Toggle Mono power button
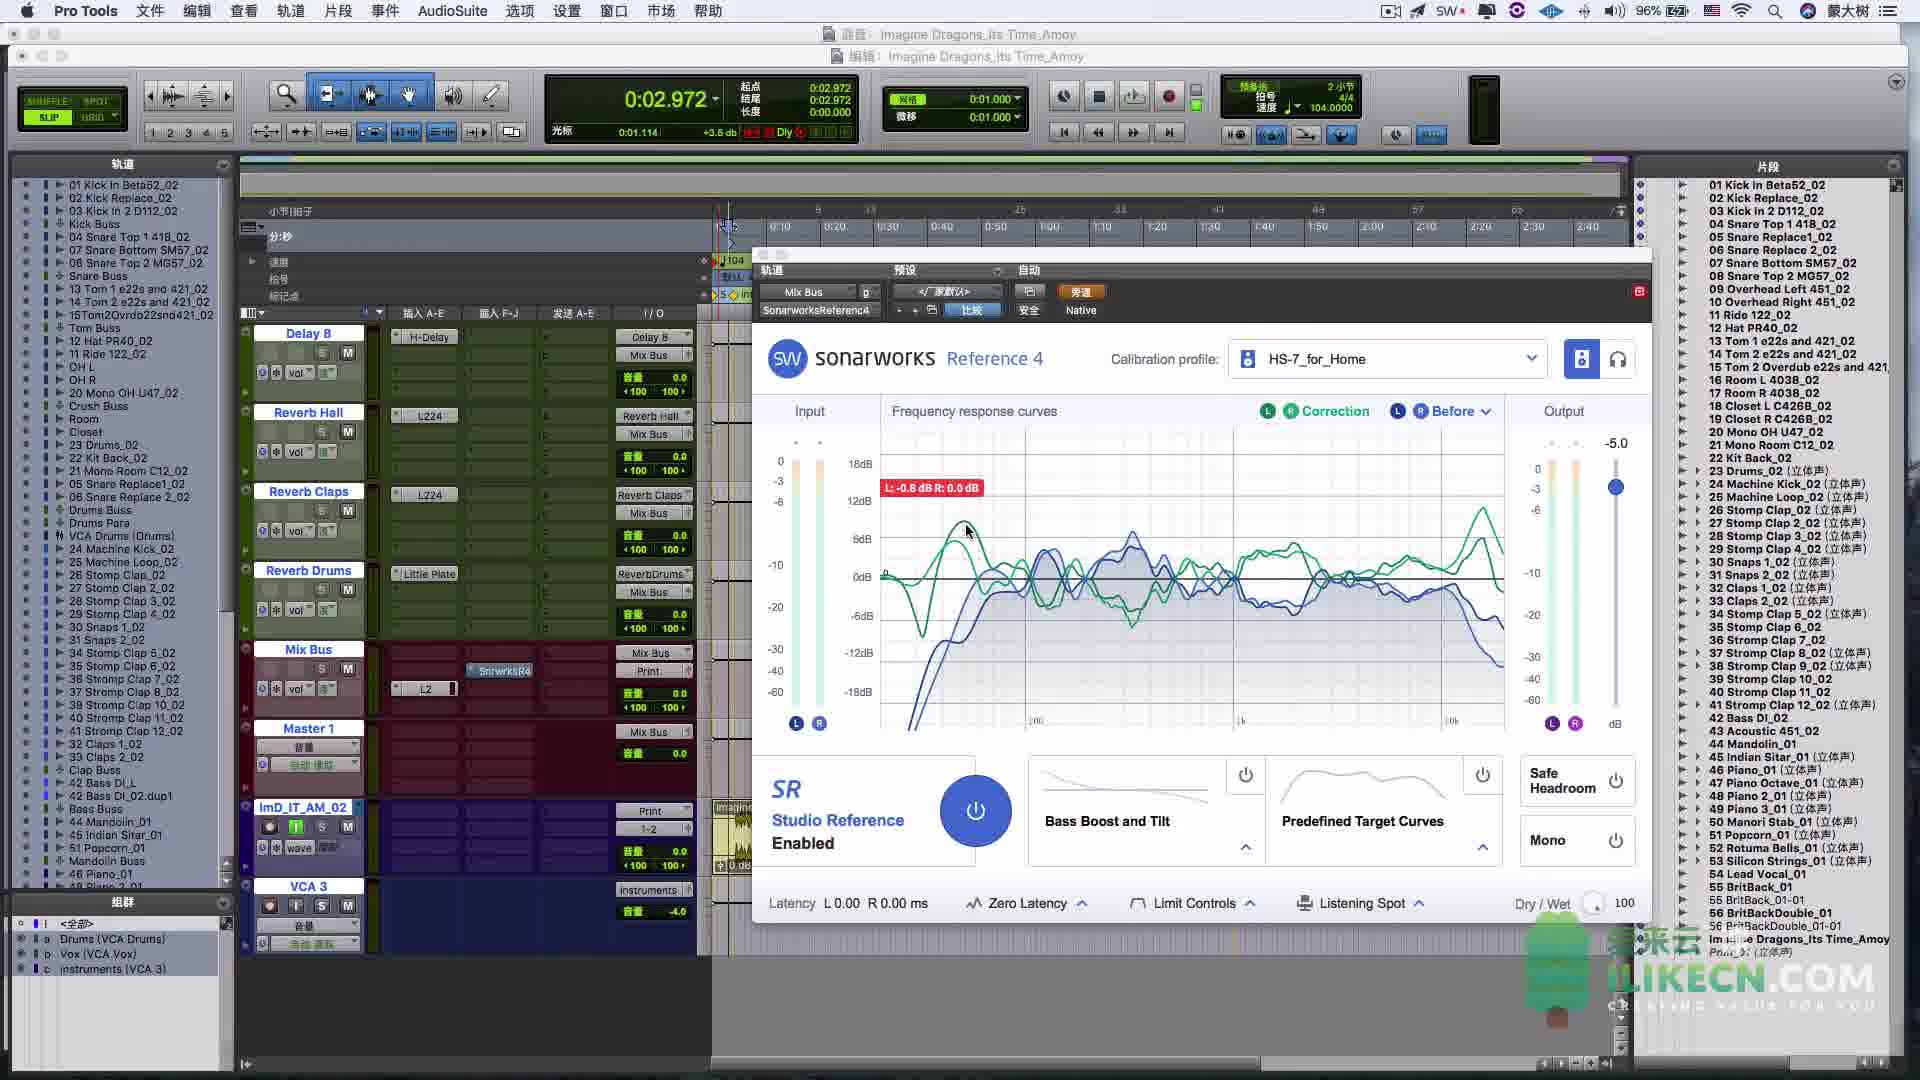 1615,841
